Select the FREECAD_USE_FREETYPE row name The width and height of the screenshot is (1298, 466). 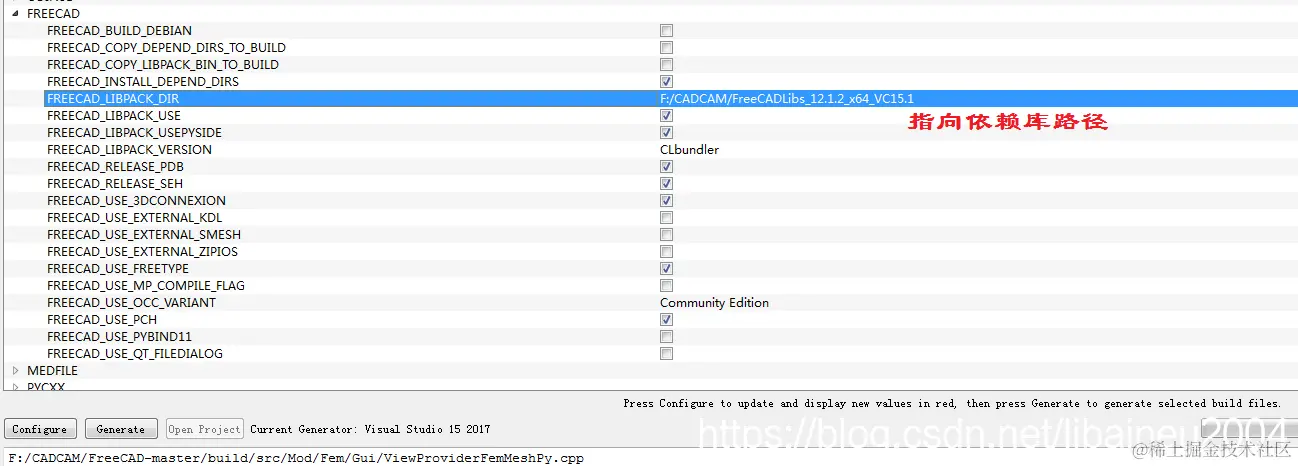tap(118, 269)
